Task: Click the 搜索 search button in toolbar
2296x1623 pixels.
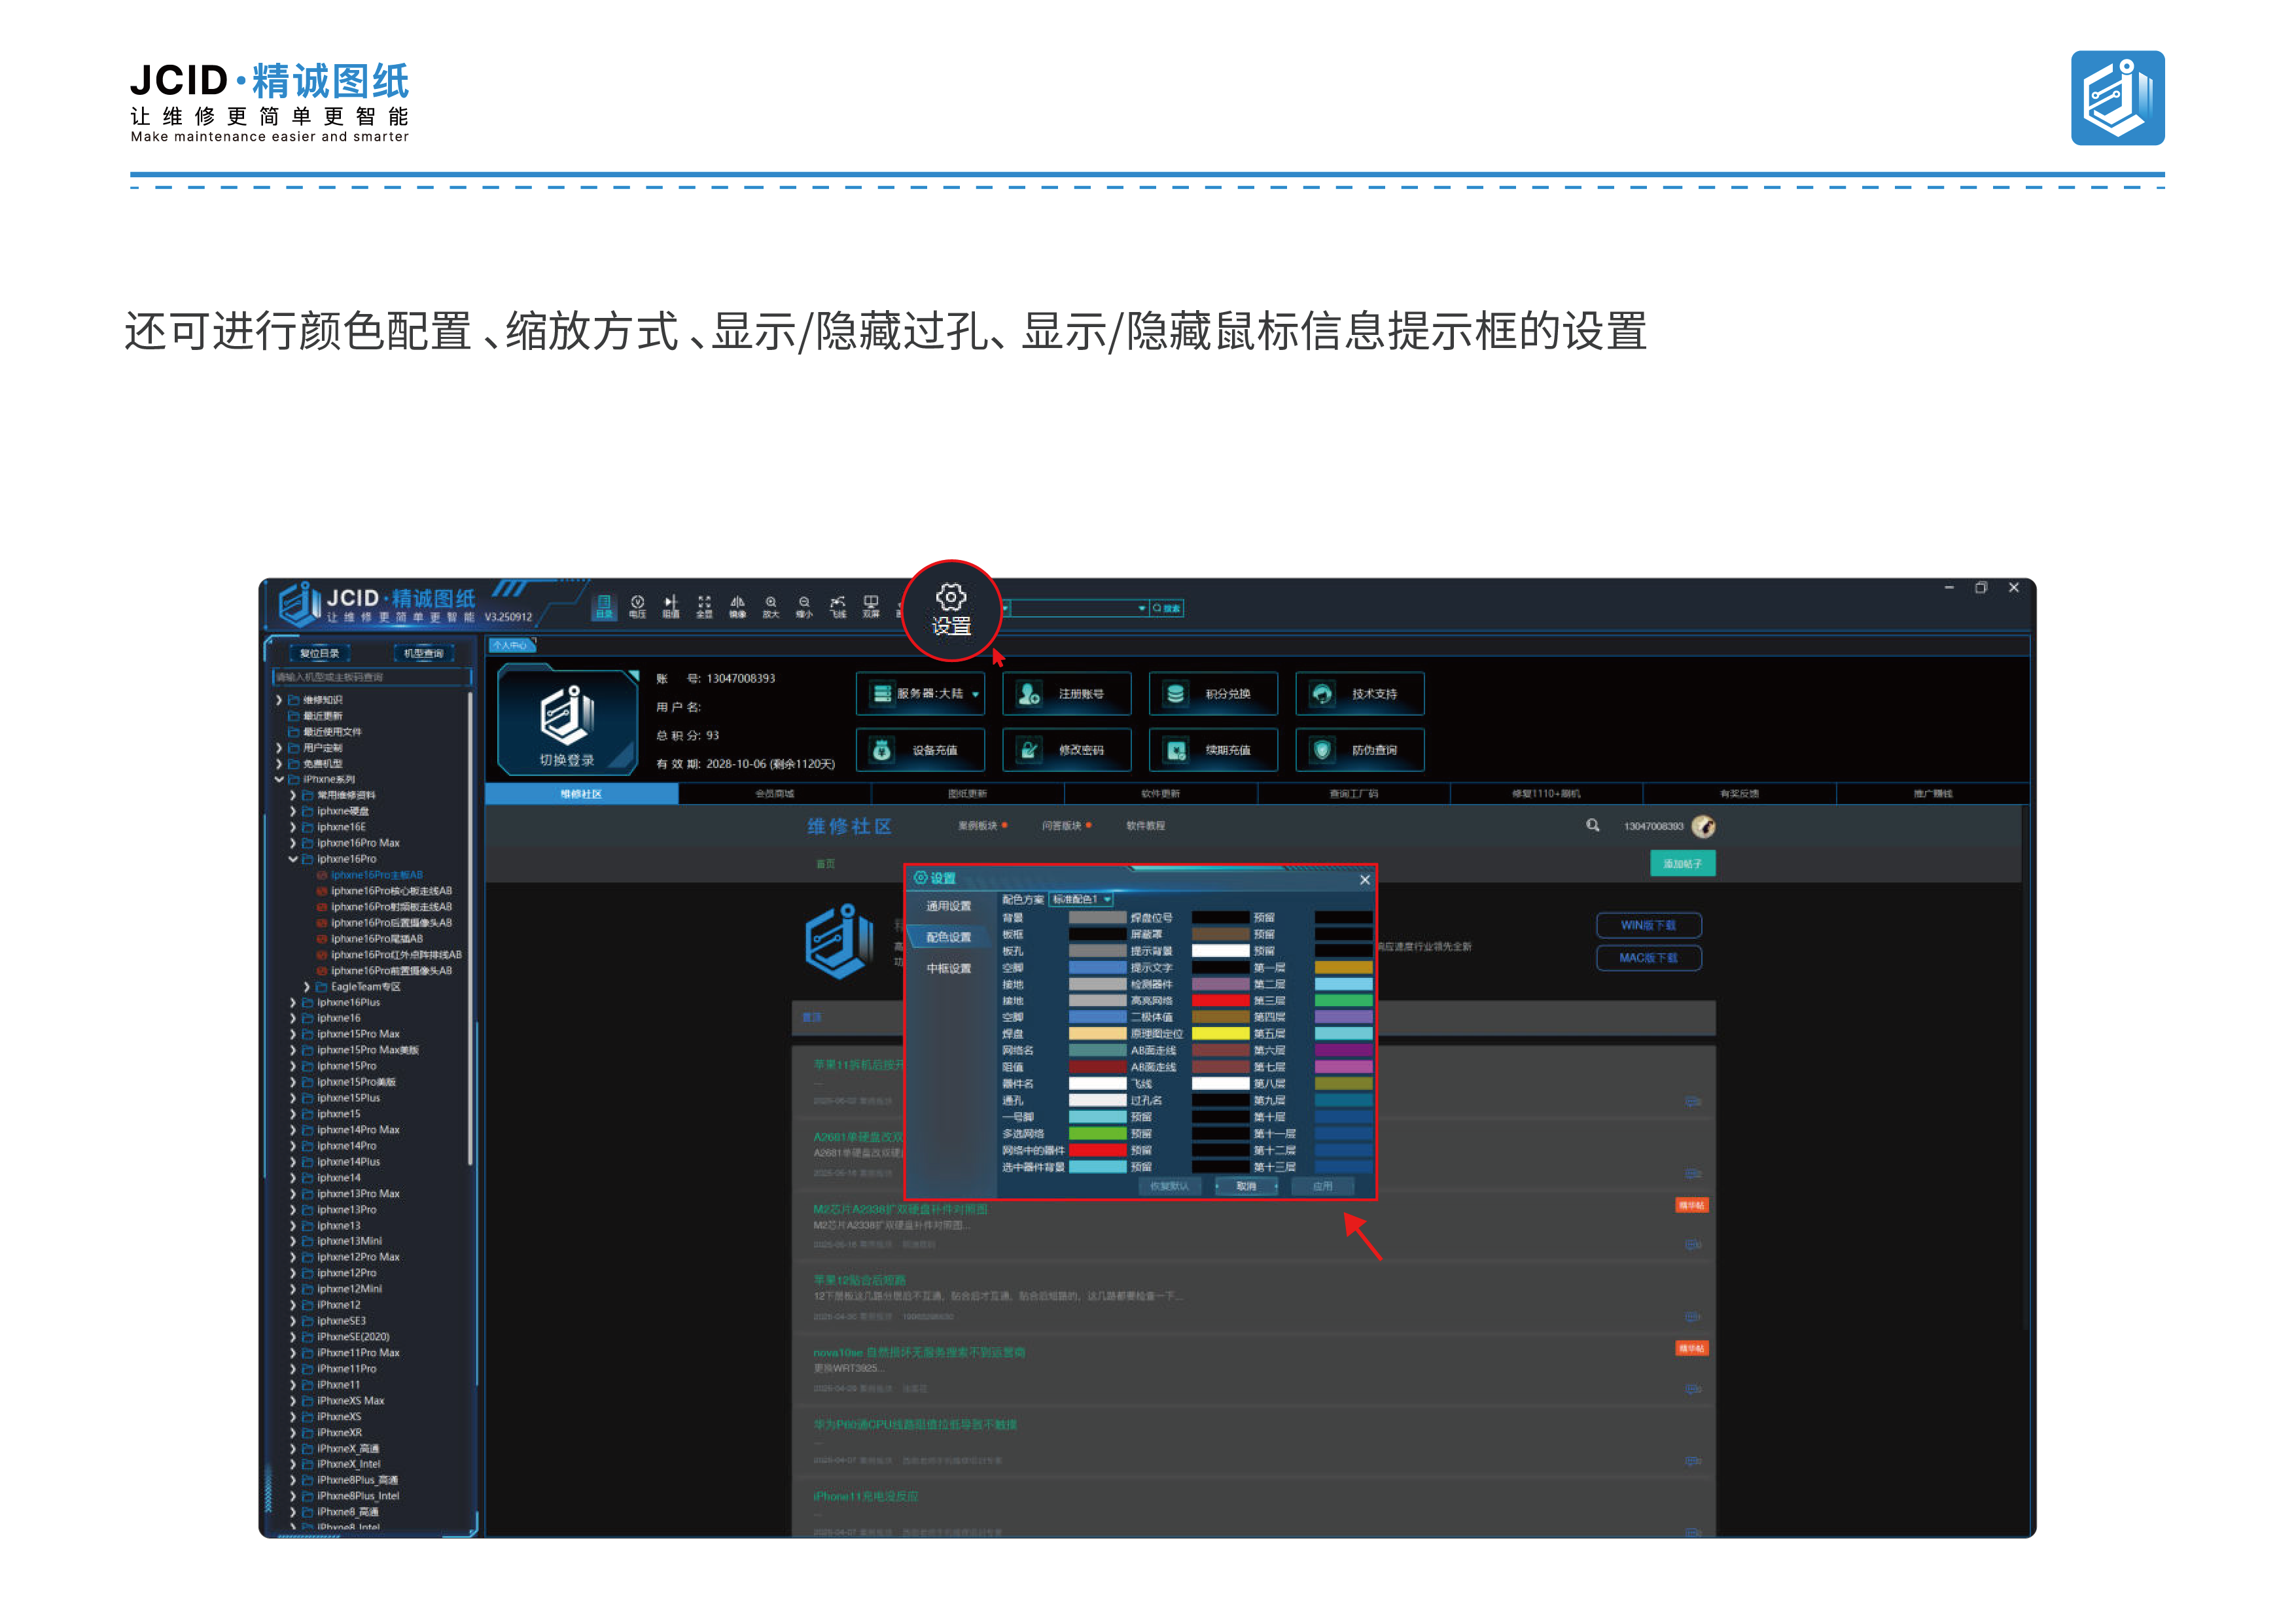Action: point(1167,608)
